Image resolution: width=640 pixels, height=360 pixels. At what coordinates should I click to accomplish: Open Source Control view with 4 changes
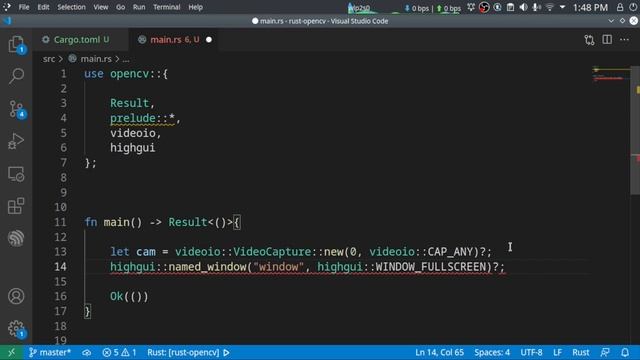16,109
